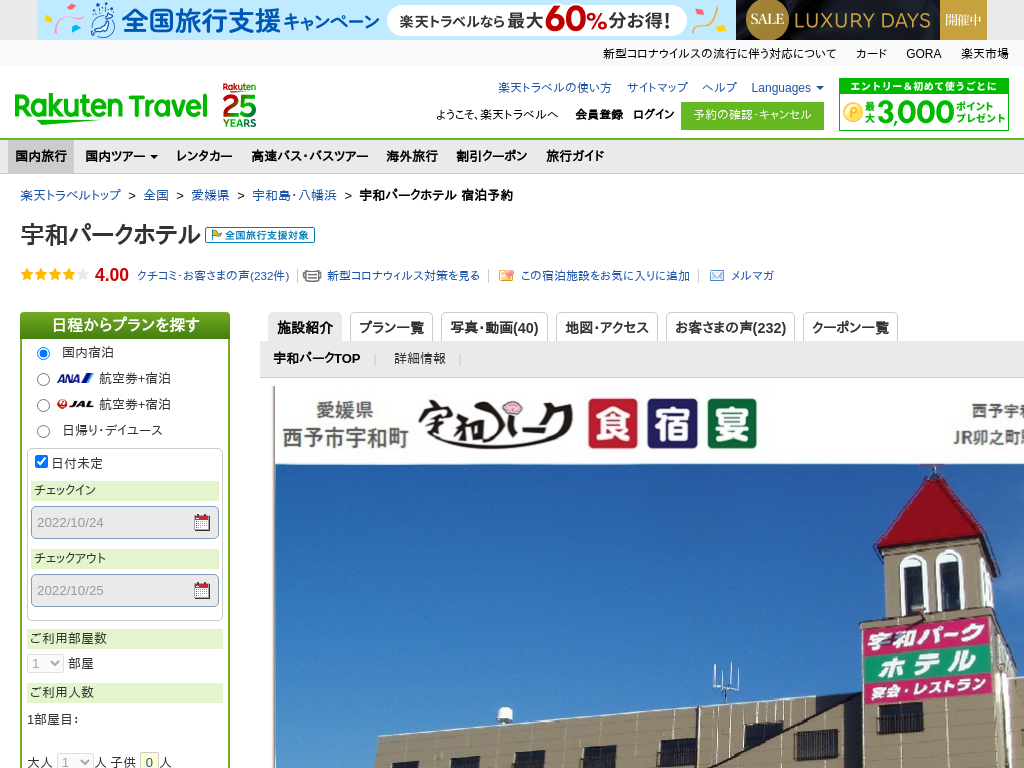
Task: Open the room count dropdown
Action: (x=46, y=663)
